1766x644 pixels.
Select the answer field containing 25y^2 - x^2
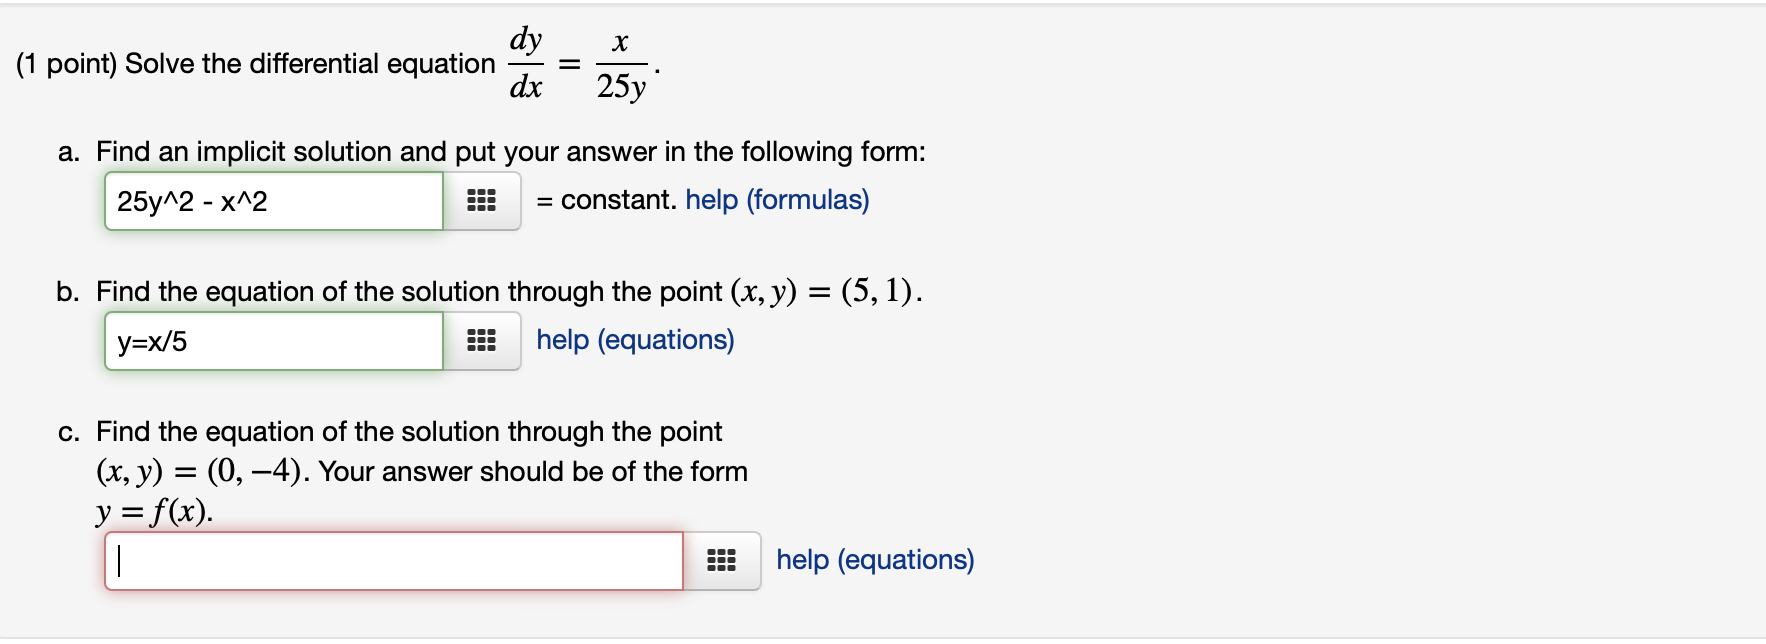272,200
